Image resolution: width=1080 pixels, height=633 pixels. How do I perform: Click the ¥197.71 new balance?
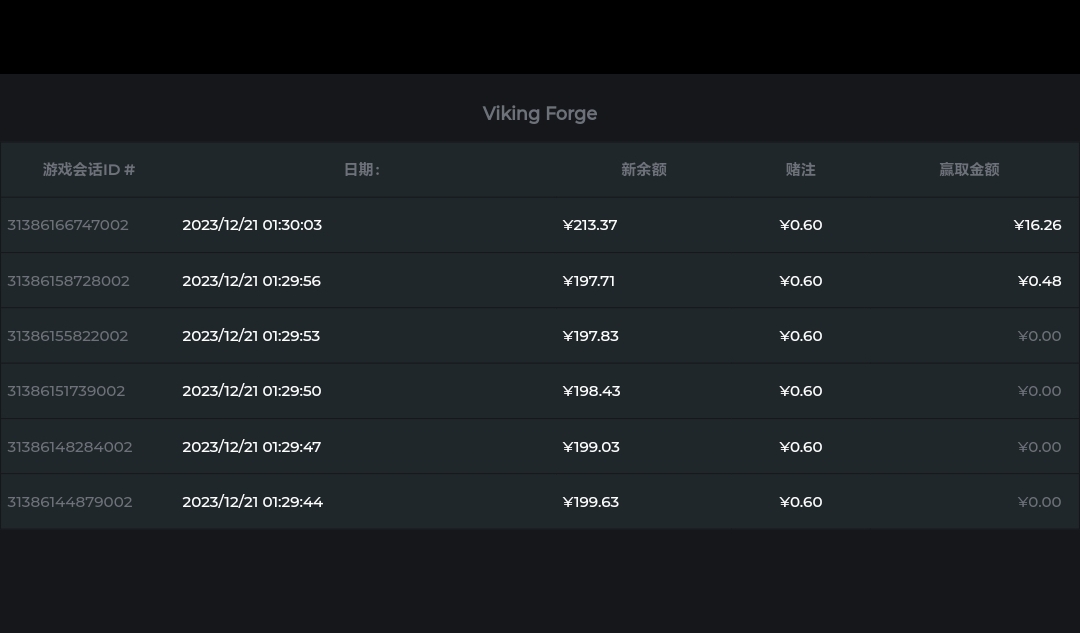589,281
